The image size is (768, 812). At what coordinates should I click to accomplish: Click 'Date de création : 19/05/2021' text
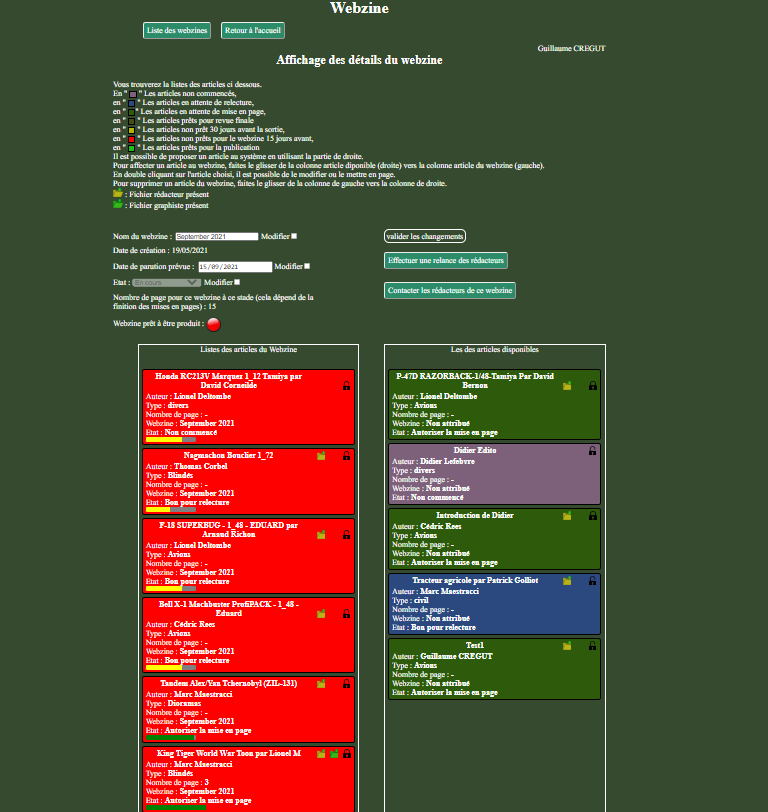point(160,251)
